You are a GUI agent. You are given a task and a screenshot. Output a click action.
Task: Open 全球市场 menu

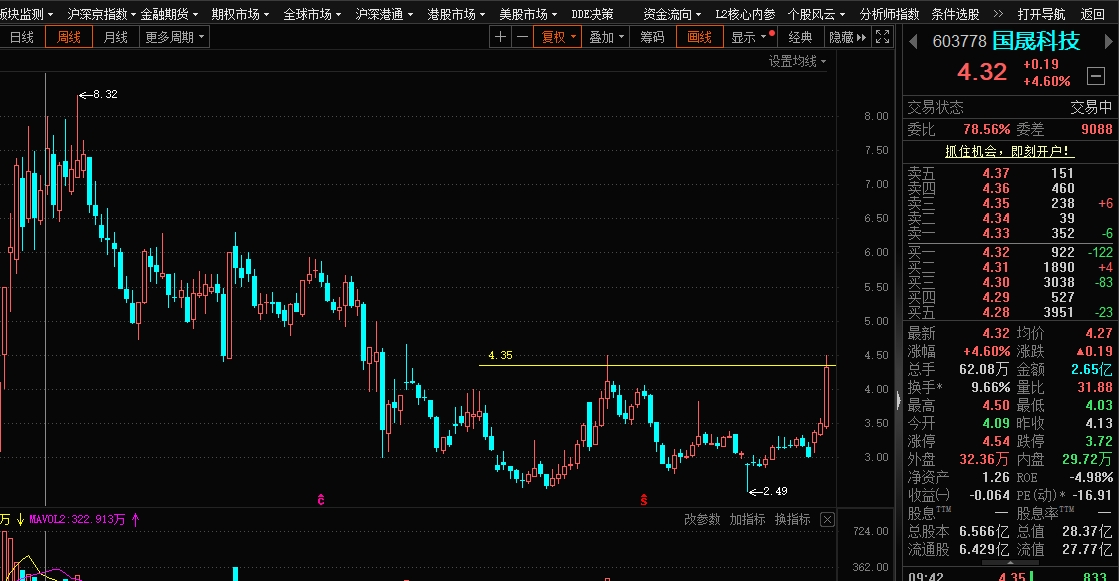click(x=312, y=14)
